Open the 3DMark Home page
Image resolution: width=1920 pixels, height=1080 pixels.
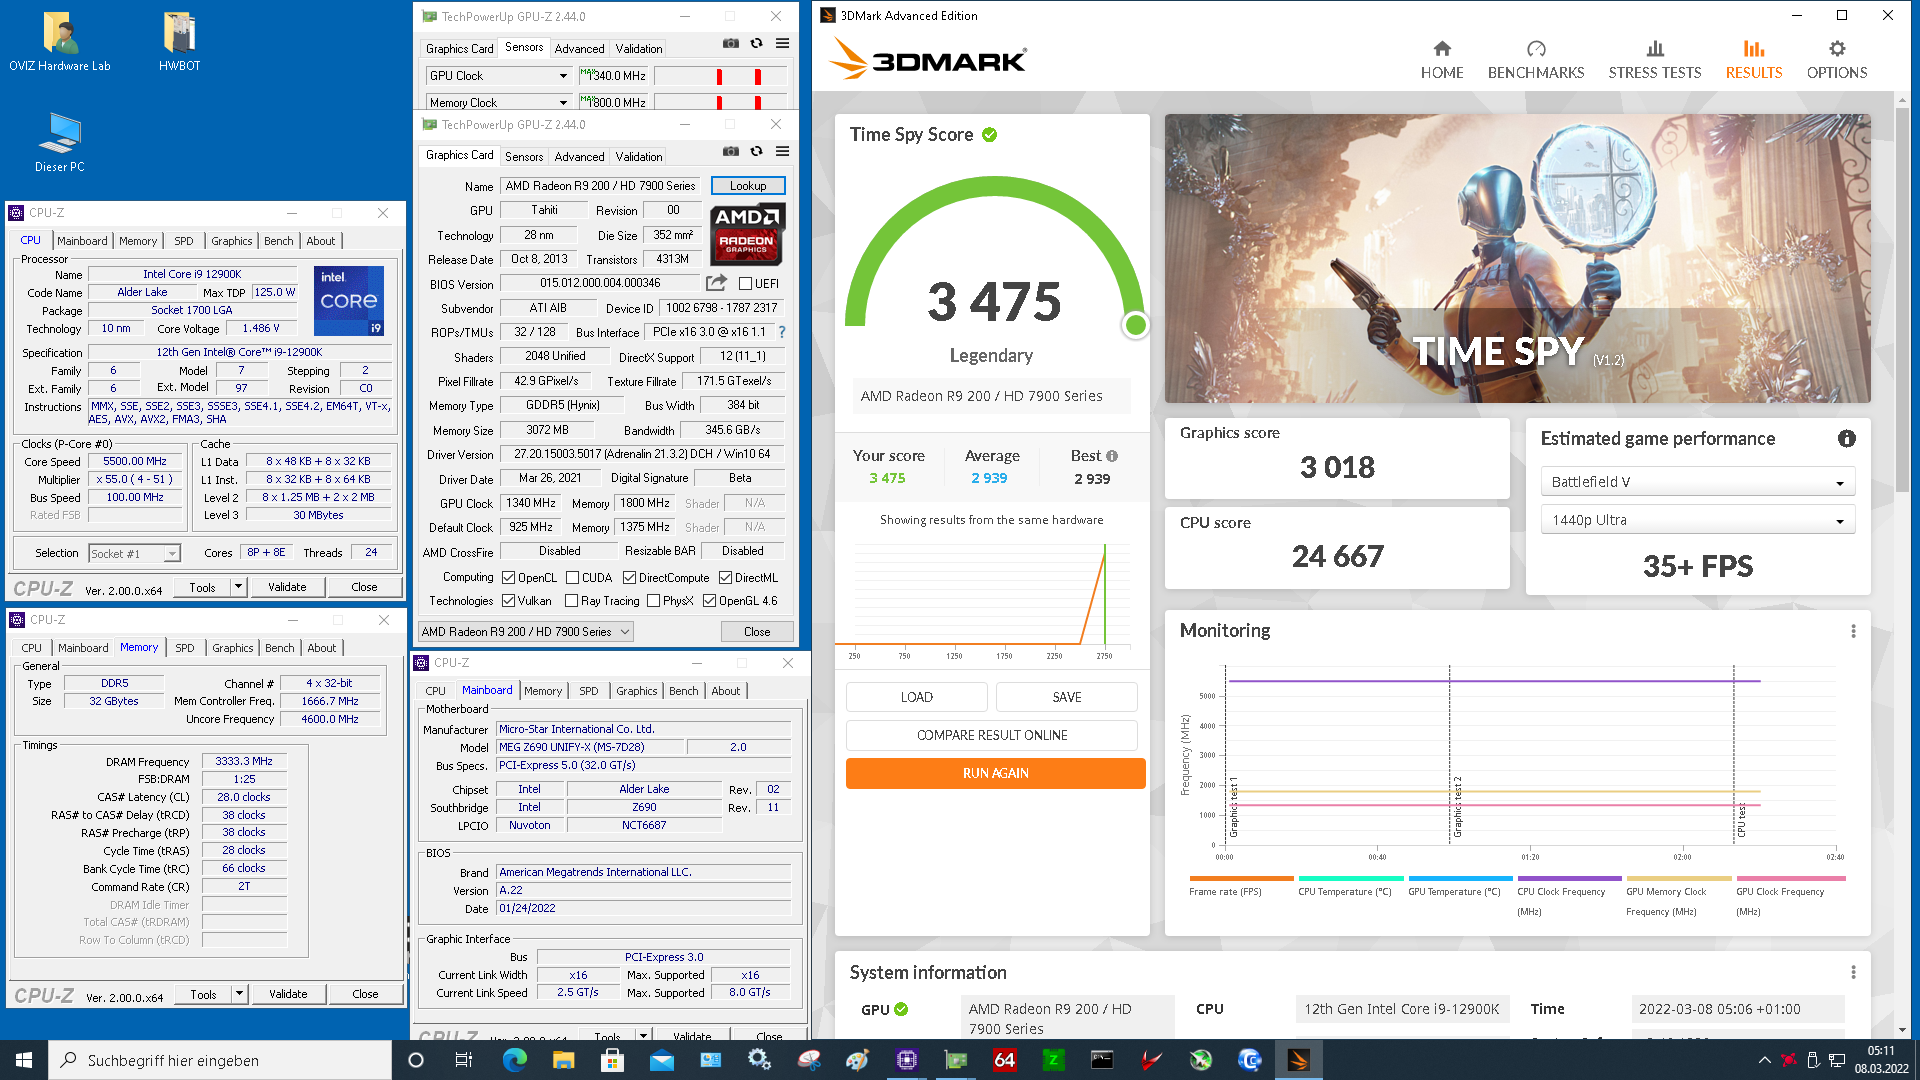click(1441, 60)
